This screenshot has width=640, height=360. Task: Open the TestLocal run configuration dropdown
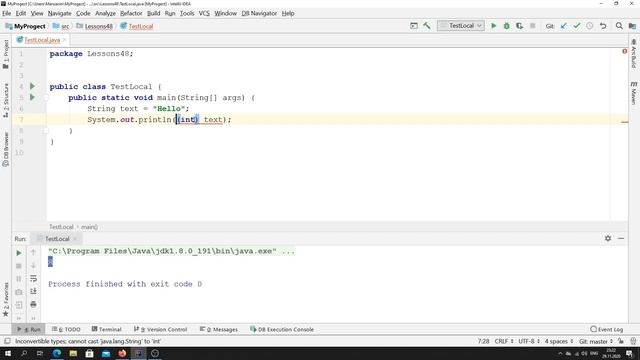point(461,26)
